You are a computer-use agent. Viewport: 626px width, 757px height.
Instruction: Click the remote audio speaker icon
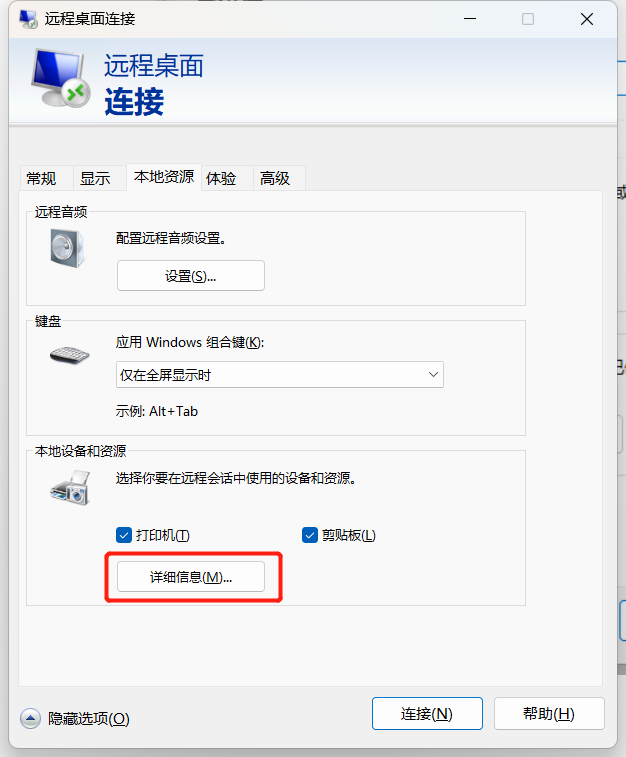[x=68, y=248]
